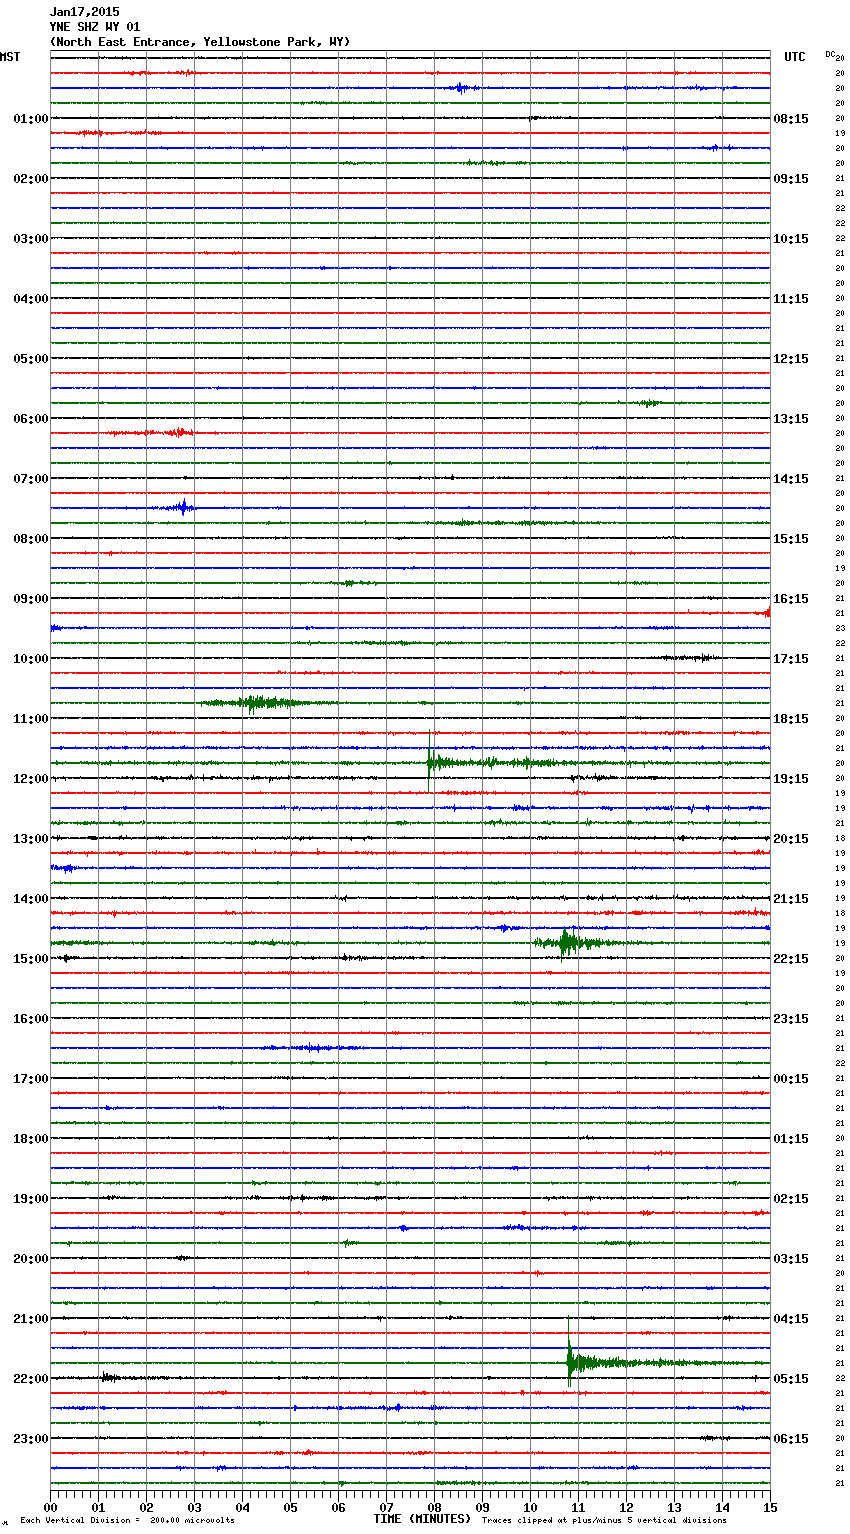The height and width of the screenshot is (1534, 850).
Task: Click the 'North East Entrance, Yellowstone Park, WY' label
Action: (200, 42)
